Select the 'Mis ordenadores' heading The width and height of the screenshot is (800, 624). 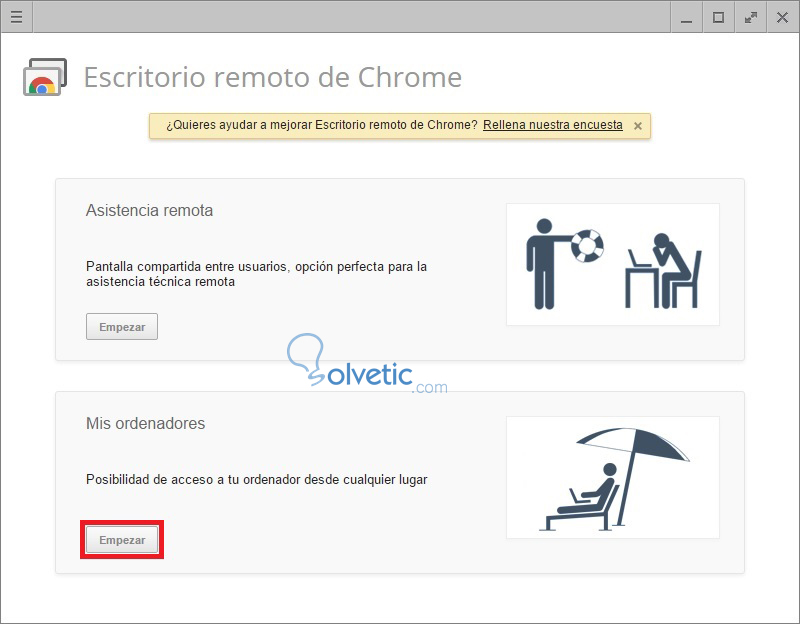pos(145,423)
